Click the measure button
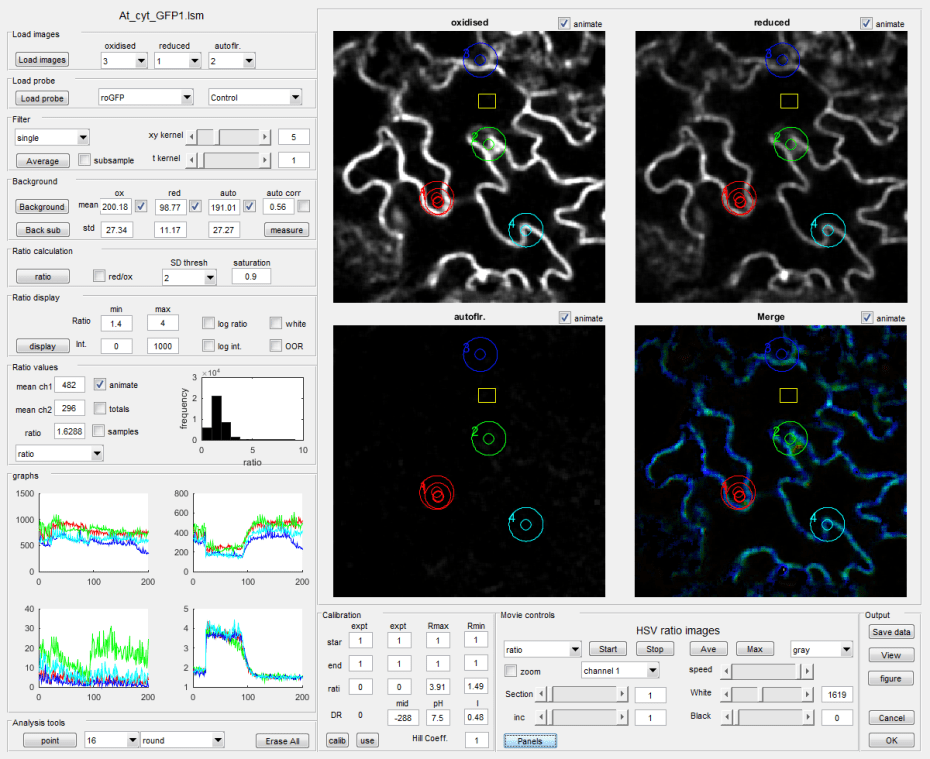Image resolution: width=930 pixels, height=759 pixels. (285, 229)
